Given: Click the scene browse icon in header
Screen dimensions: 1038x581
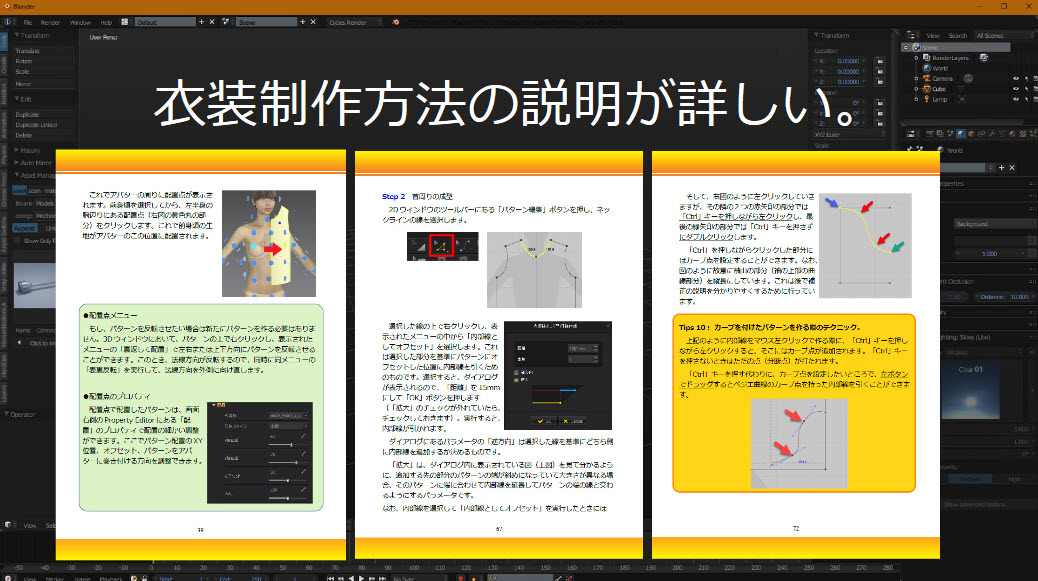Looking at the screenshot, I should pyautogui.click(x=227, y=22).
